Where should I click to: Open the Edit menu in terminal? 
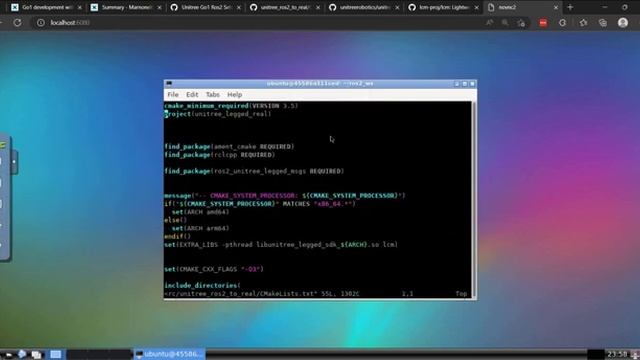coord(192,95)
